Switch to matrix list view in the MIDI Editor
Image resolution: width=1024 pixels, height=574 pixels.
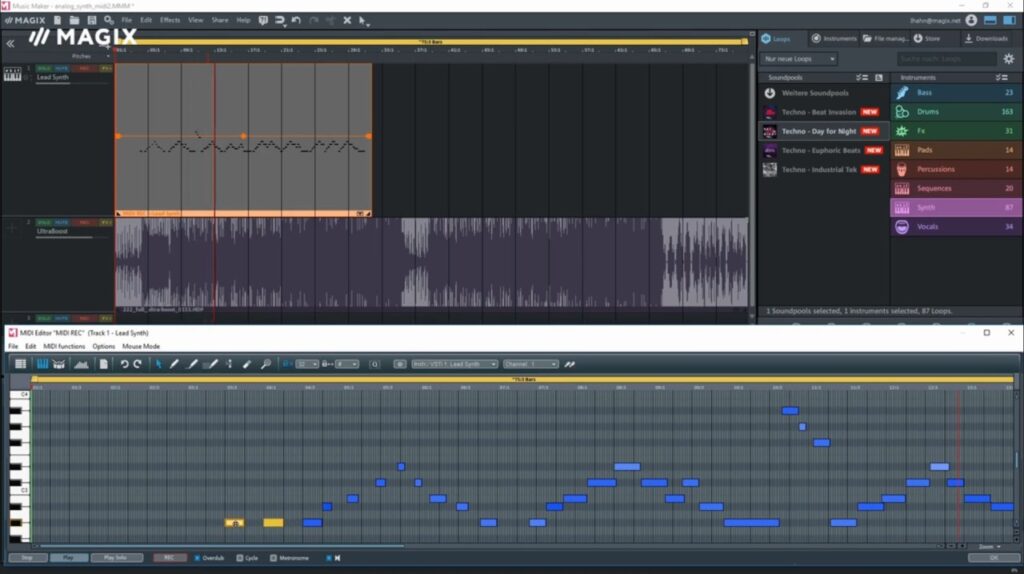[x=20, y=364]
